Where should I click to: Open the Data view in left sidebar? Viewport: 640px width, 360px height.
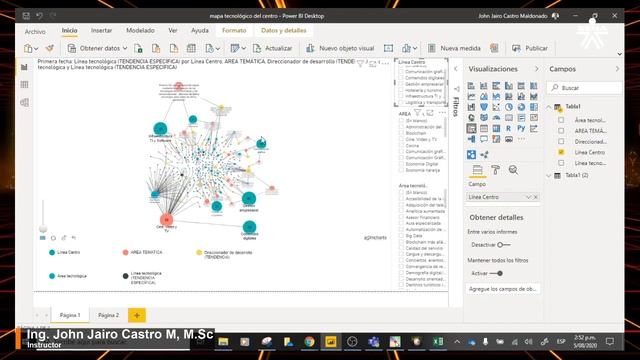pyautogui.click(x=24, y=84)
